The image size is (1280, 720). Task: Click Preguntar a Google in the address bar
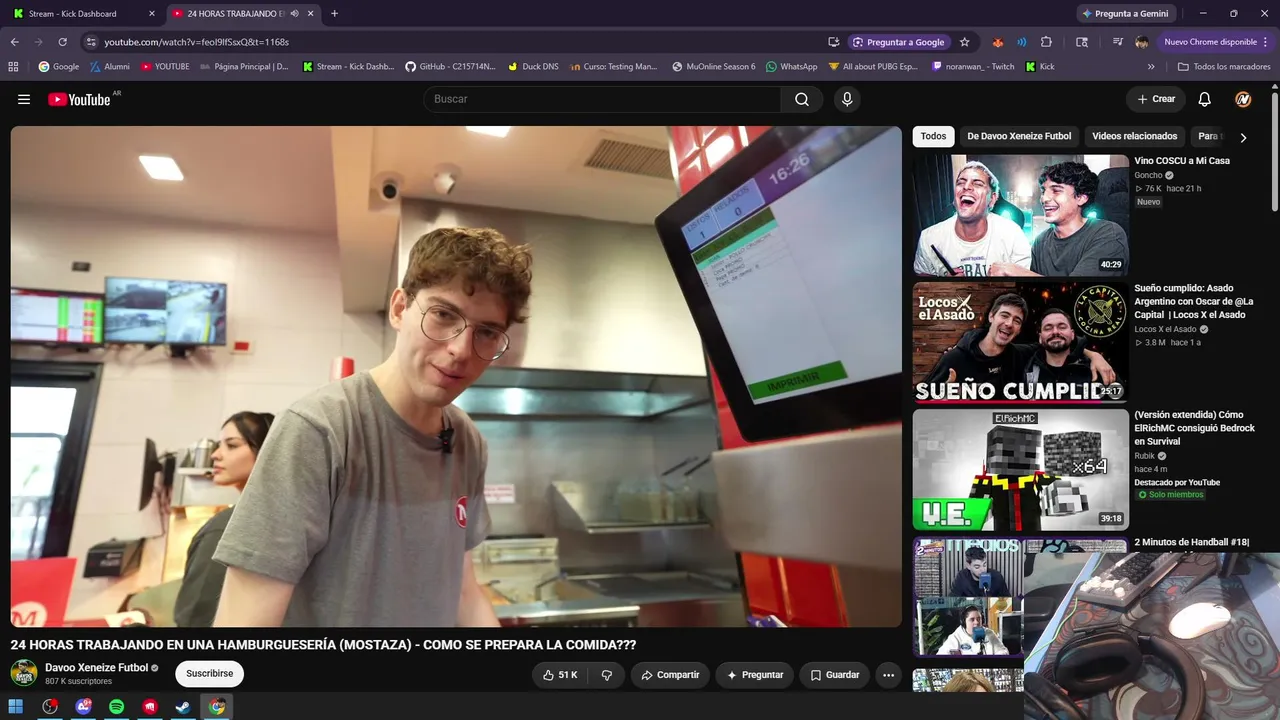coord(899,42)
